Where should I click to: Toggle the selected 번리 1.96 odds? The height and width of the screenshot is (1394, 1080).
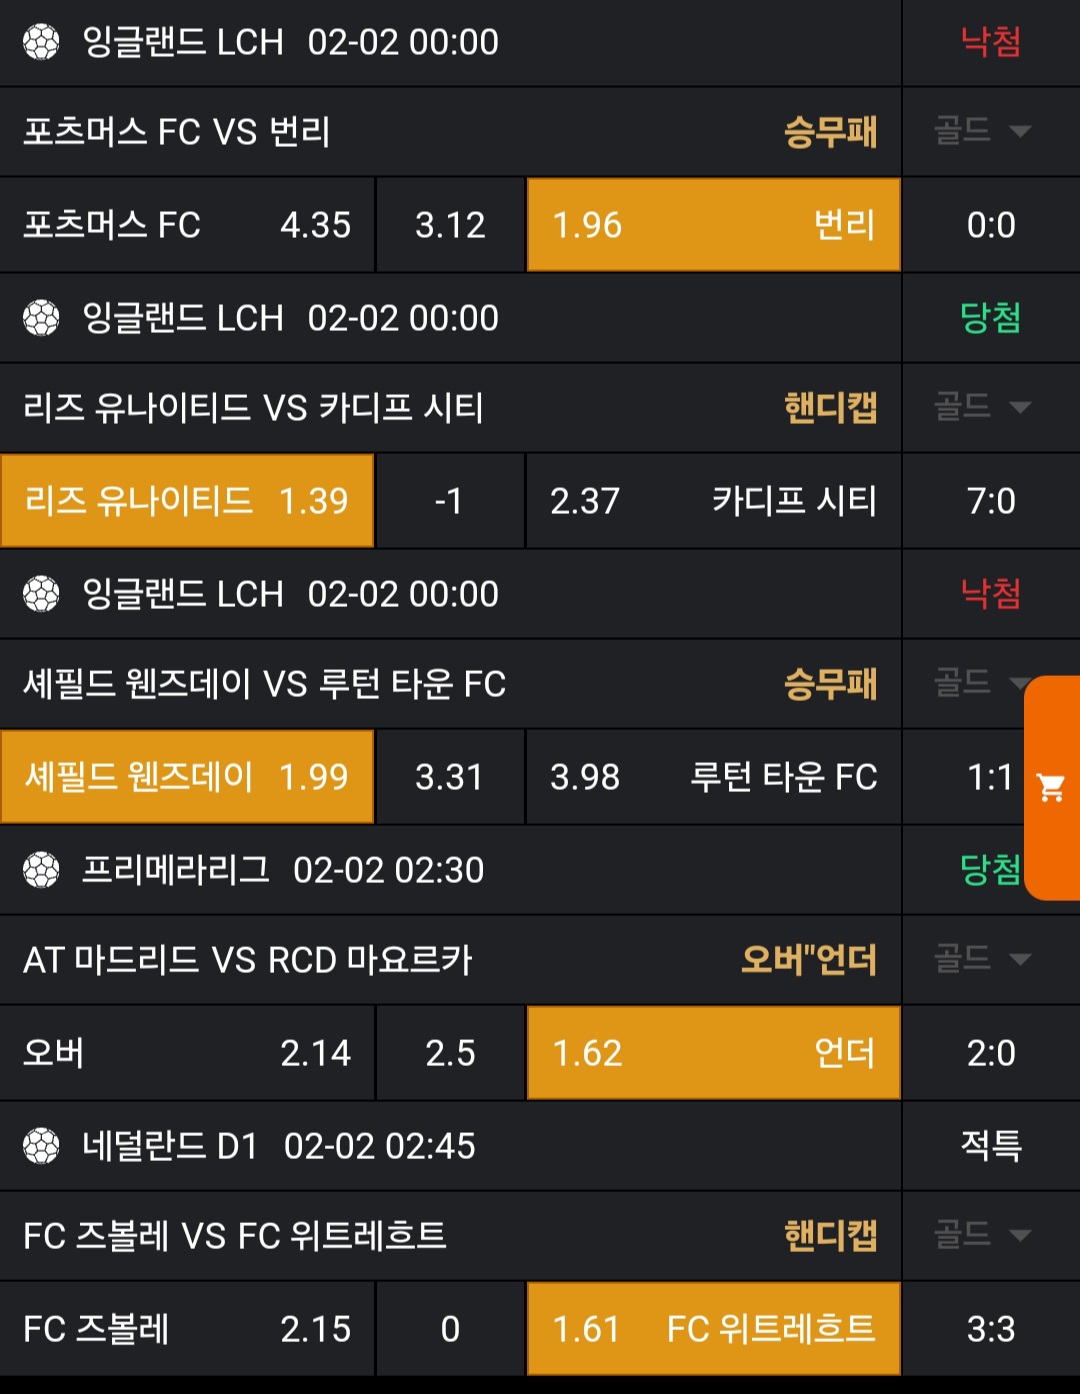coord(713,225)
